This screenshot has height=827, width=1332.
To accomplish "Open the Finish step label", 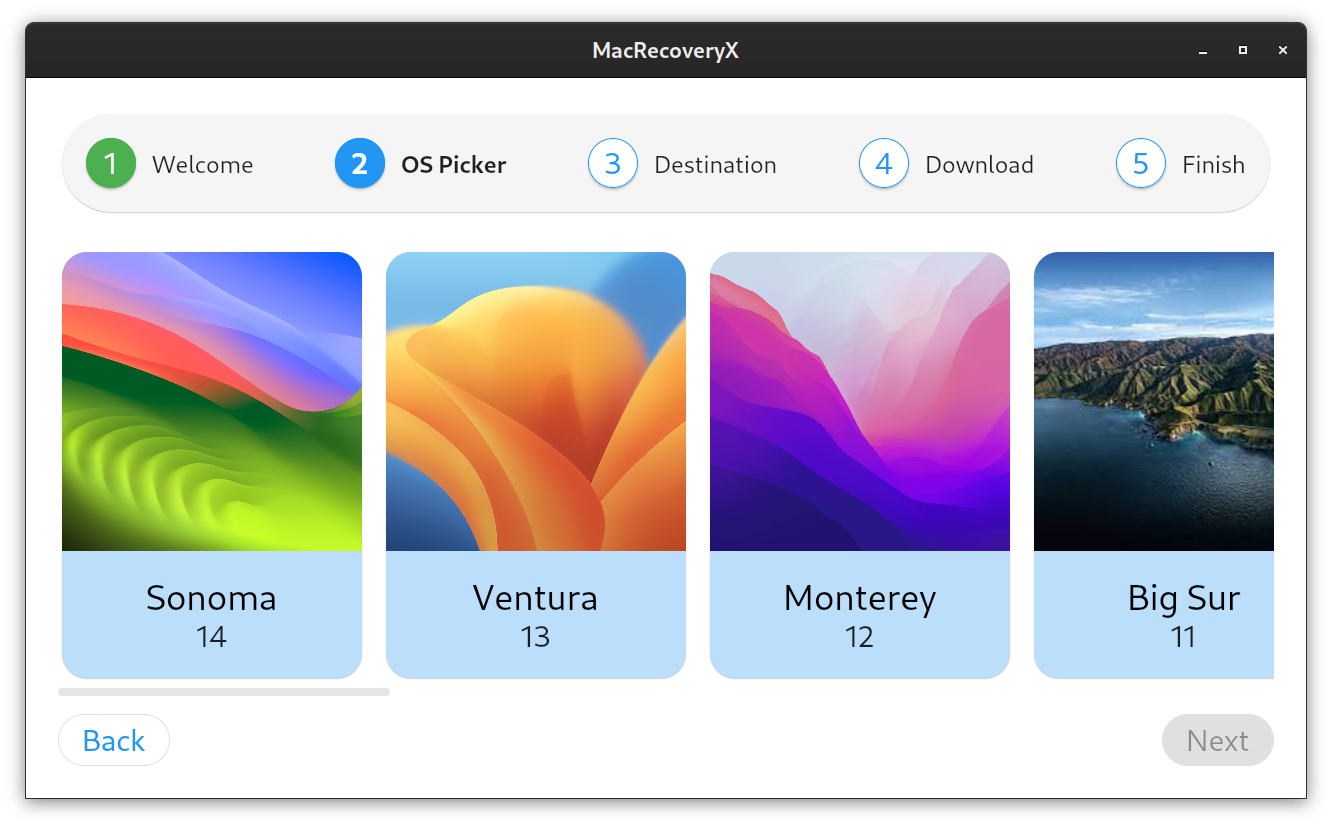I will (x=1214, y=165).
